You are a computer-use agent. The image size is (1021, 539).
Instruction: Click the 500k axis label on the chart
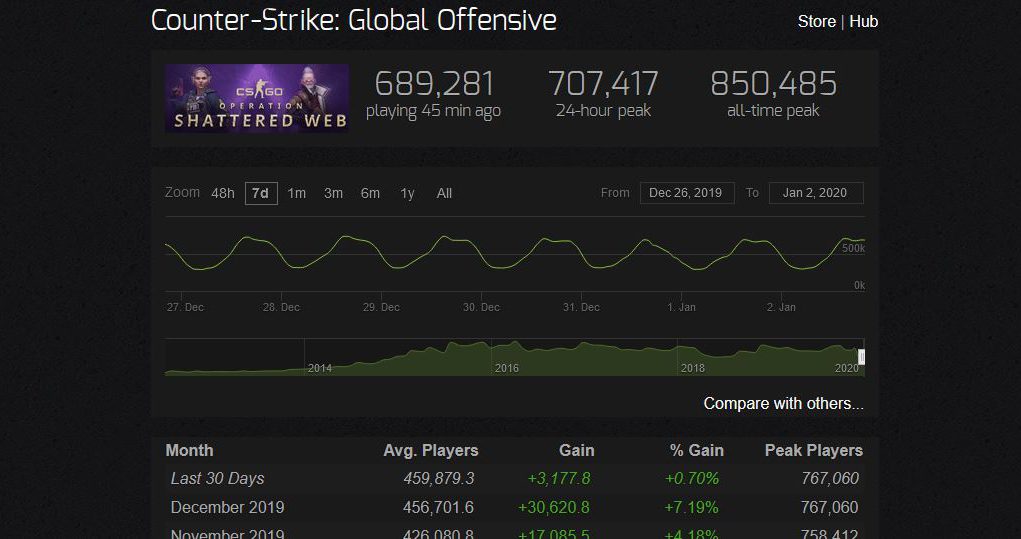coord(853,249)
